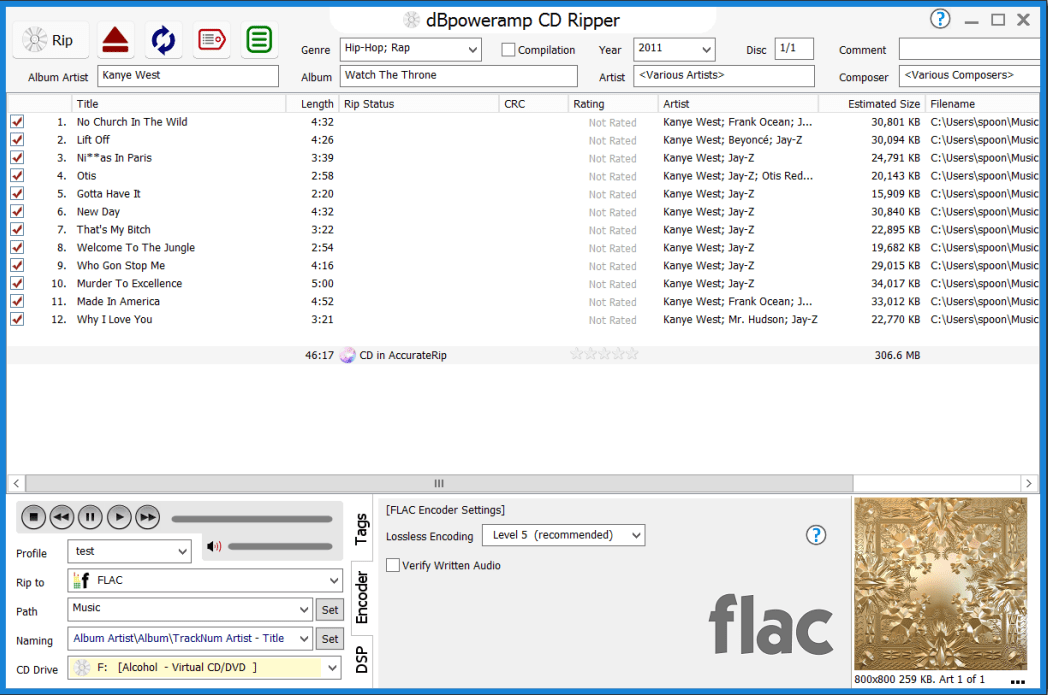This screenshot has width=1048, height=695.
Task: Open the Genre dropdown
Action: pos(471,49)
